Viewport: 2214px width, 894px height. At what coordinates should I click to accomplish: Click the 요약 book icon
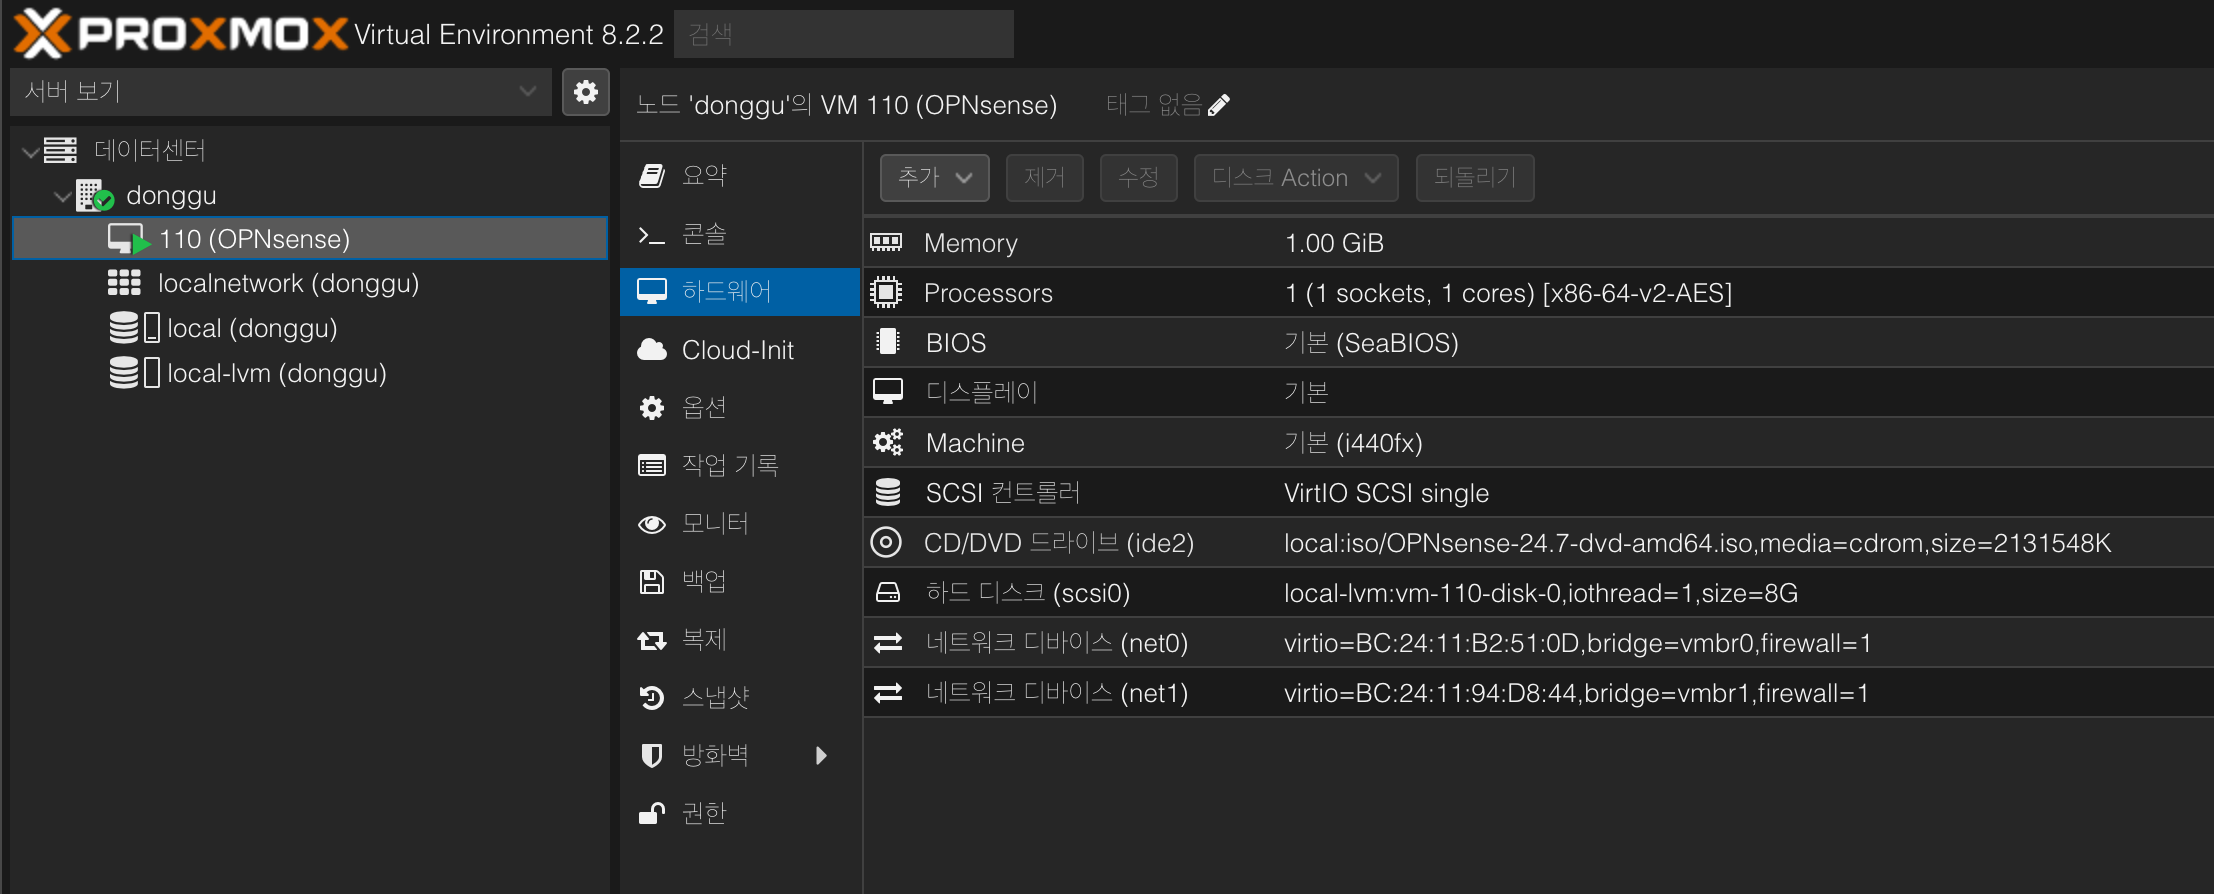pyautogui.click(x=652, y=176)
